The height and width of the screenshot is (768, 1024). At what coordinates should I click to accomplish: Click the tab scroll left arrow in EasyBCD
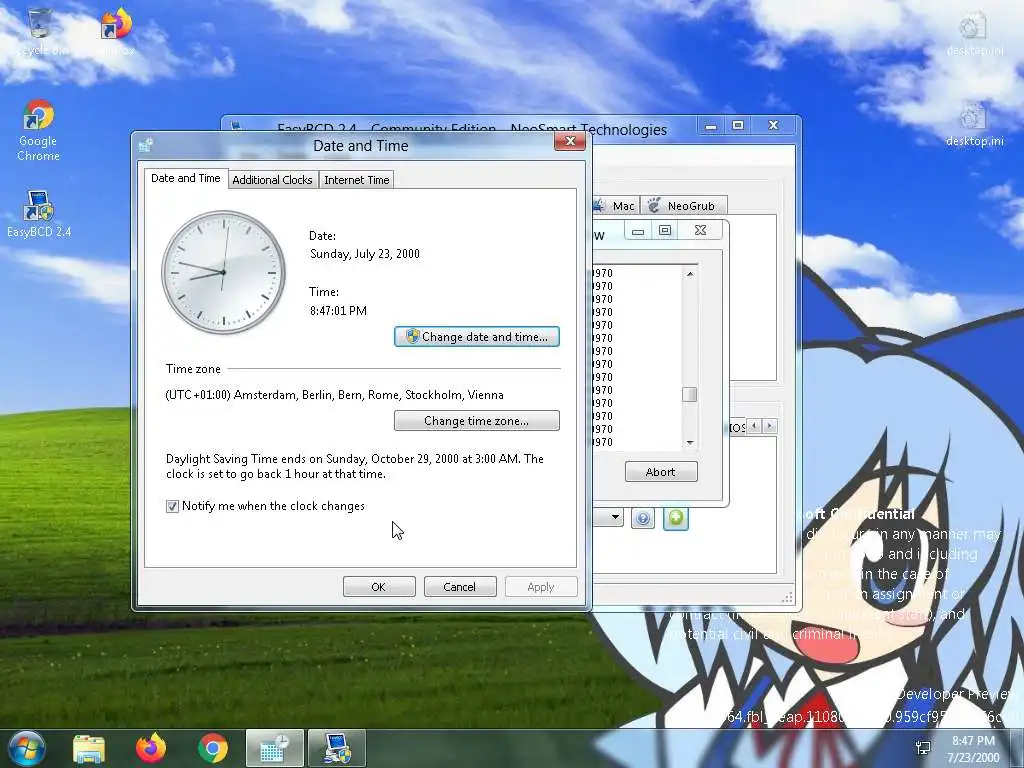click(754, 426)
